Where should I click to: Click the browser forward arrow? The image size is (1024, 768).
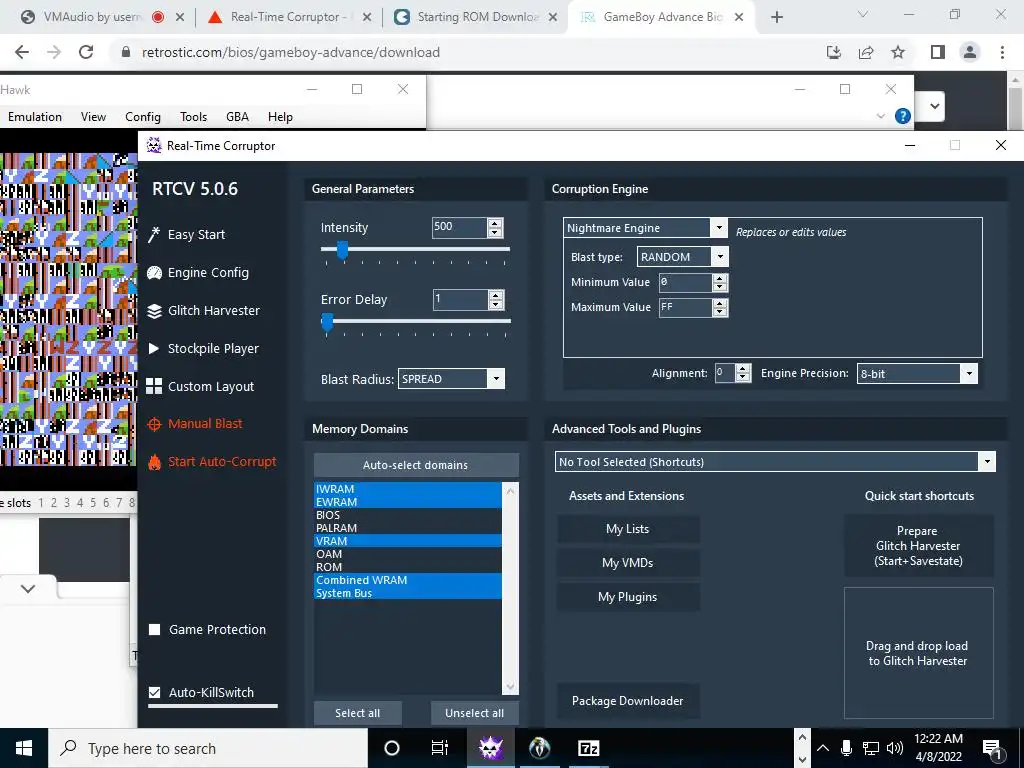54,52
